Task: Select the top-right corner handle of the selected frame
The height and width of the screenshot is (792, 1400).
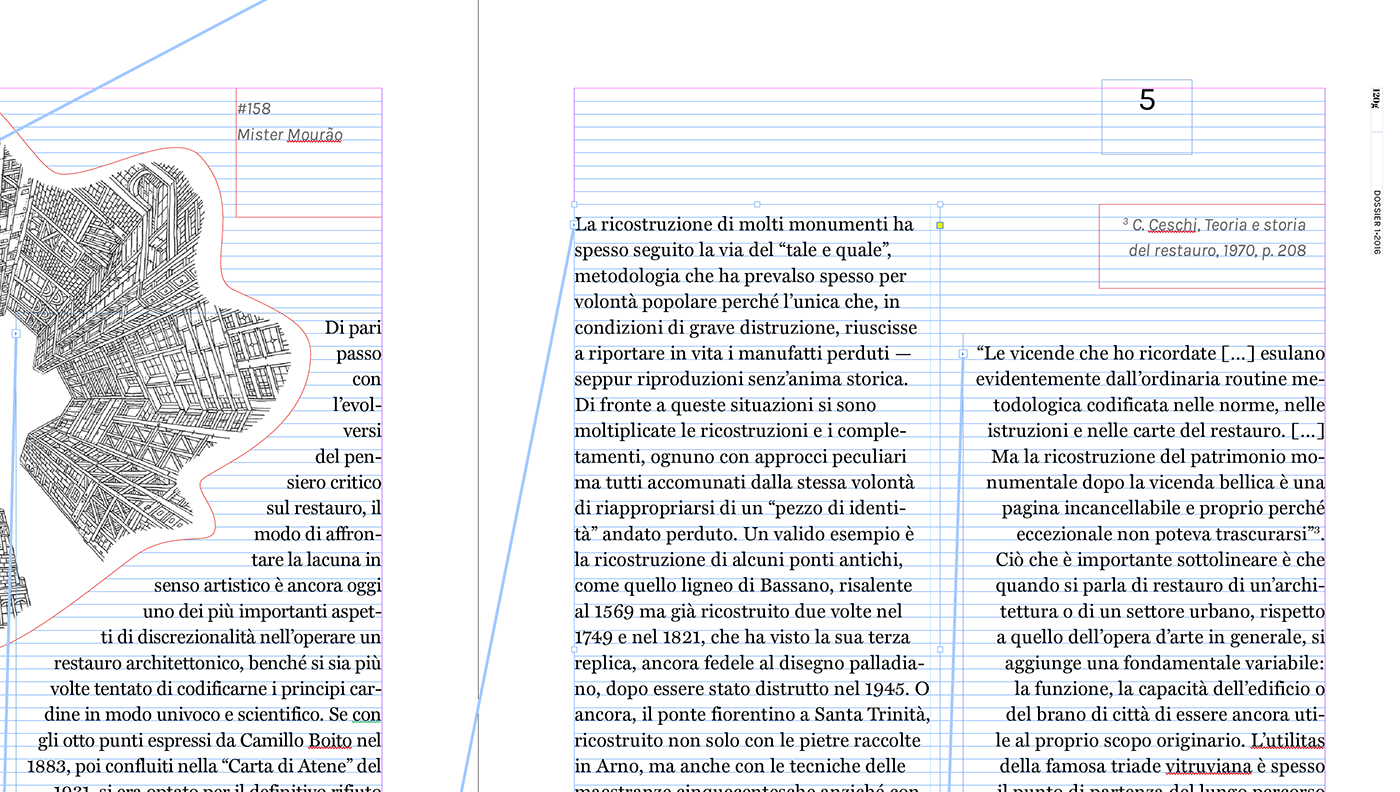Action: (940, 204)
